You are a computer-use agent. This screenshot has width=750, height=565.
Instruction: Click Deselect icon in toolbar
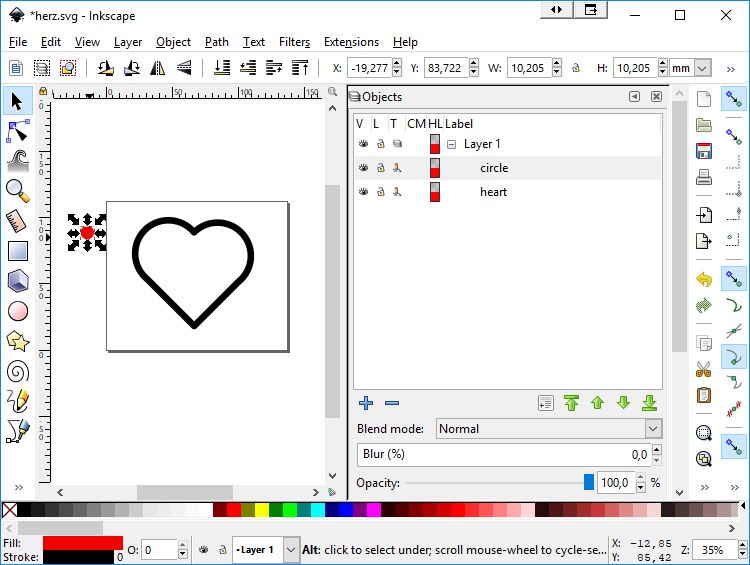pyautogui.click(x=68, y=68)
